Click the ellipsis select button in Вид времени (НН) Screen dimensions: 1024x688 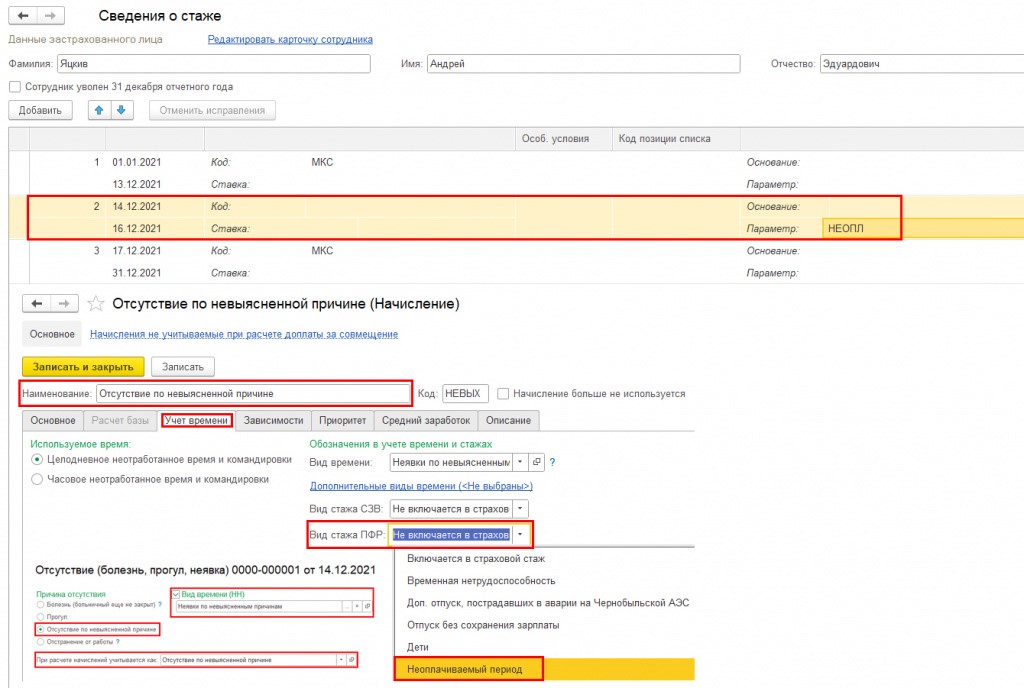pyautogui.click(x=347, y=606)
